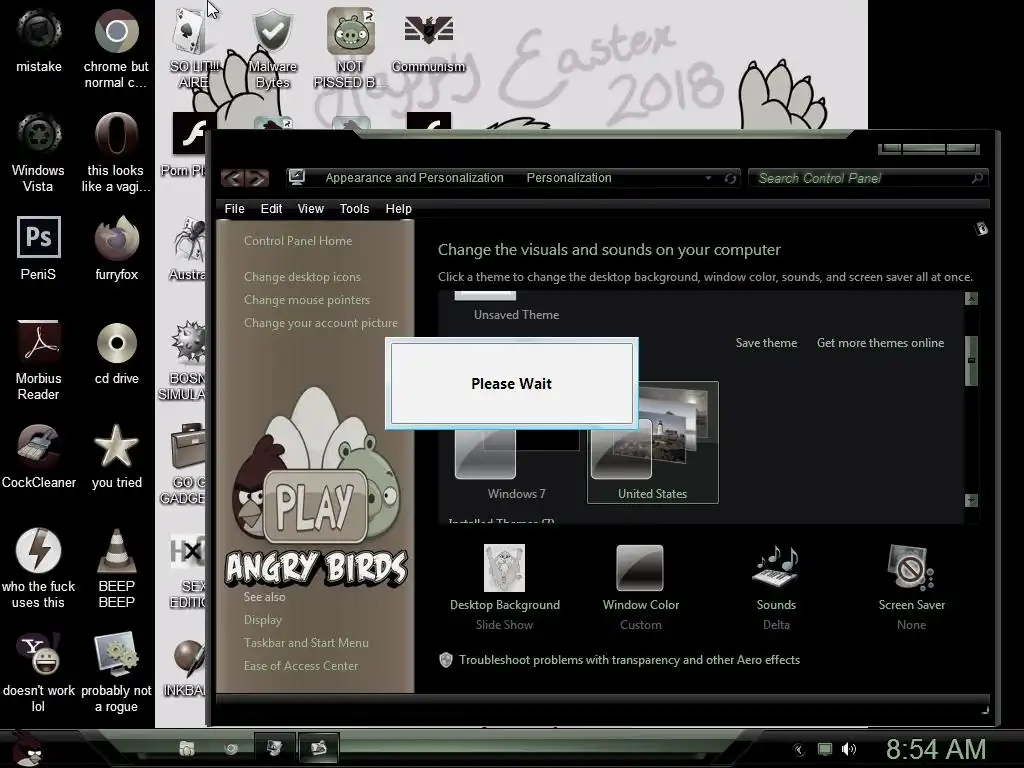Open the media player taskbar icon
The width and height of the screenshot is (1024, 768).
click(x=231, y=748)
